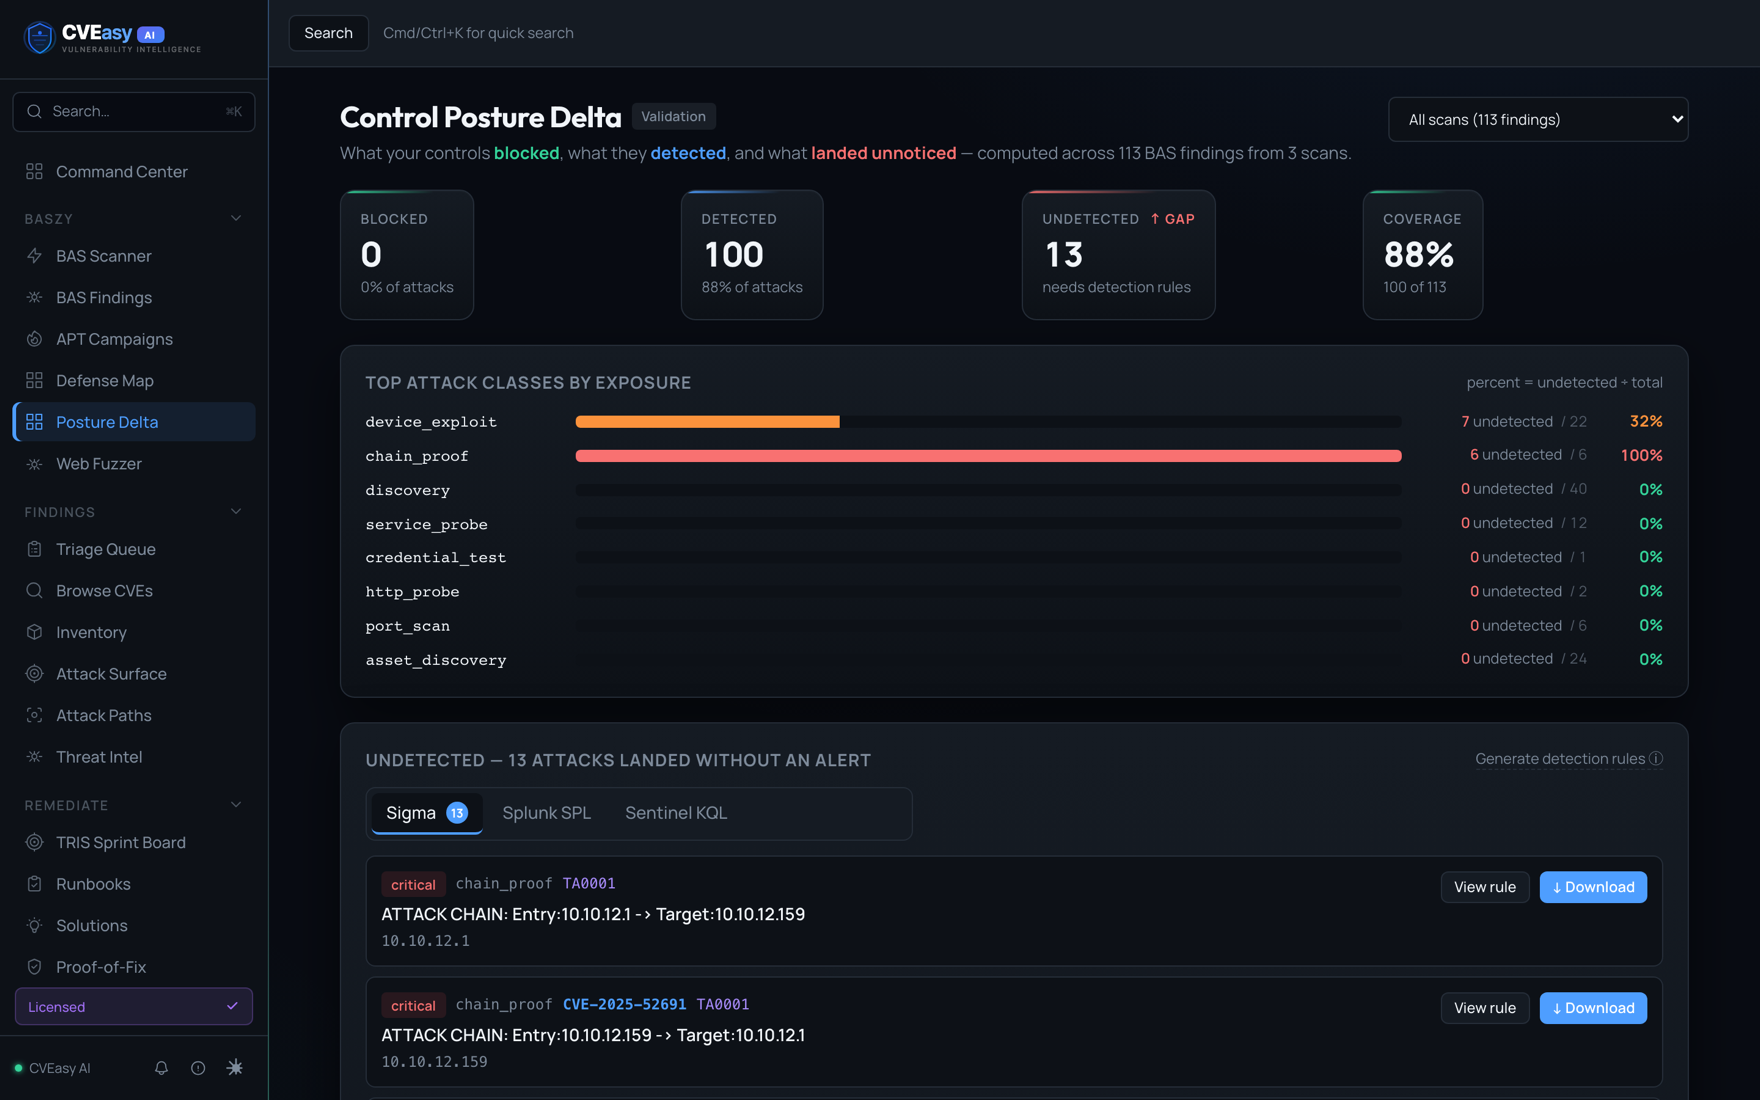Download rule for 10.10.12.1 attack chain
Viewport: 1760px width, 1100px height.
[x=1593, y=887]
